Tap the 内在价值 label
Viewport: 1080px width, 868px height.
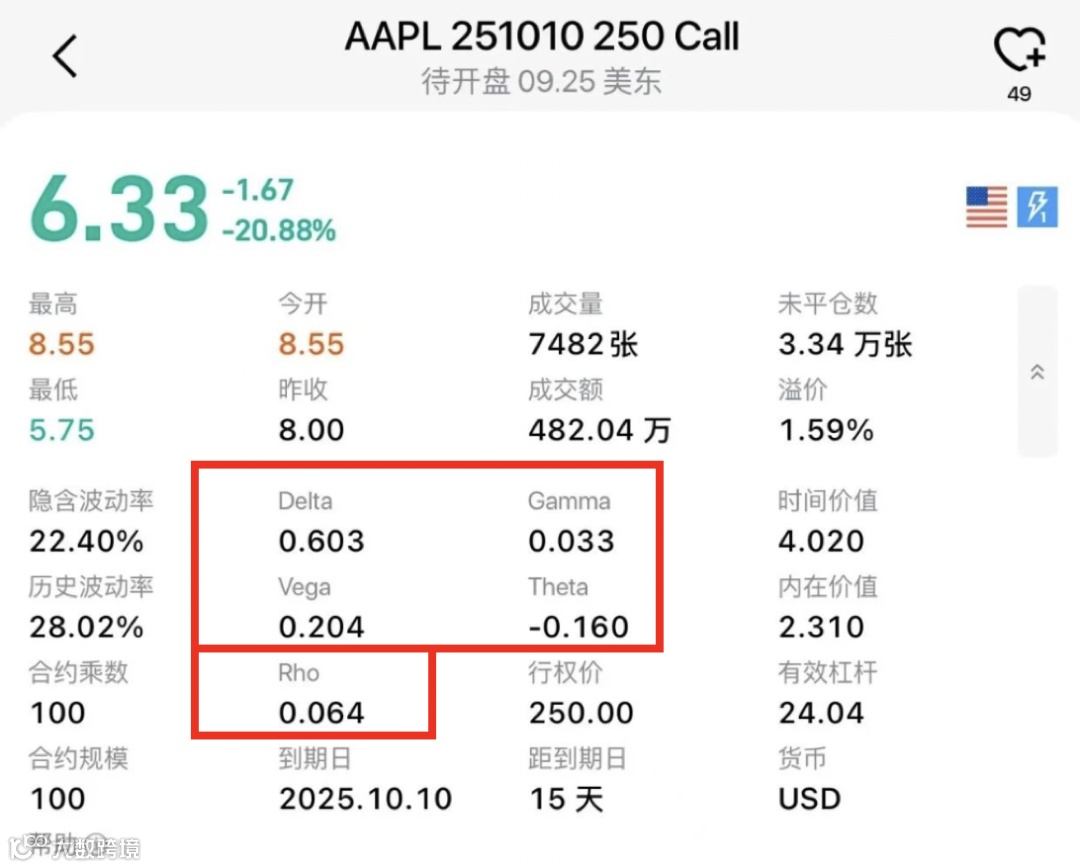[x=828, y=587]
